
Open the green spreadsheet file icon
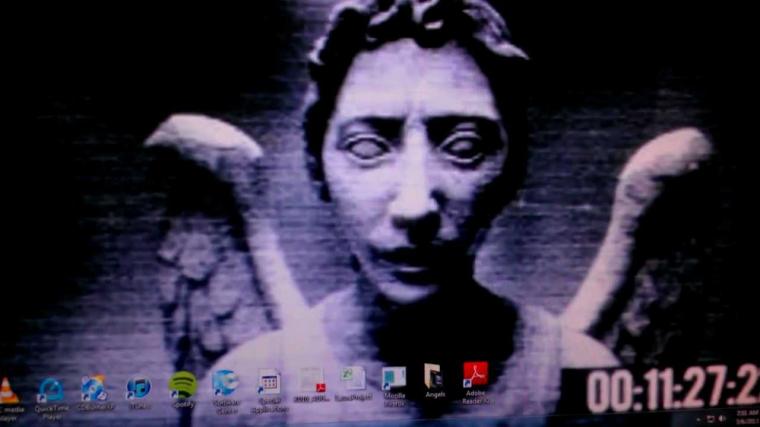353,379
